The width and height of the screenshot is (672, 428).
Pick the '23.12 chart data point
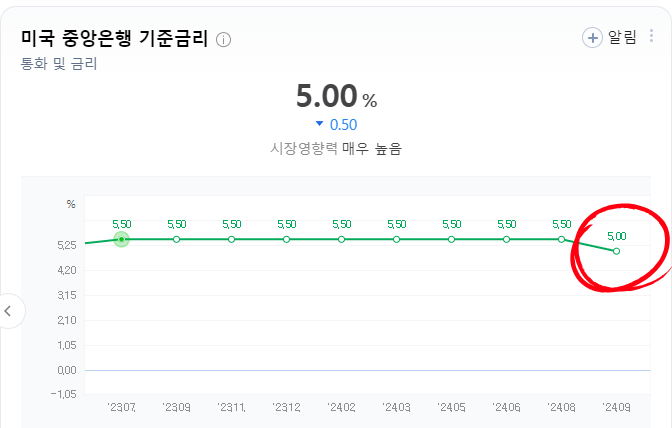(x=286, y=240)
